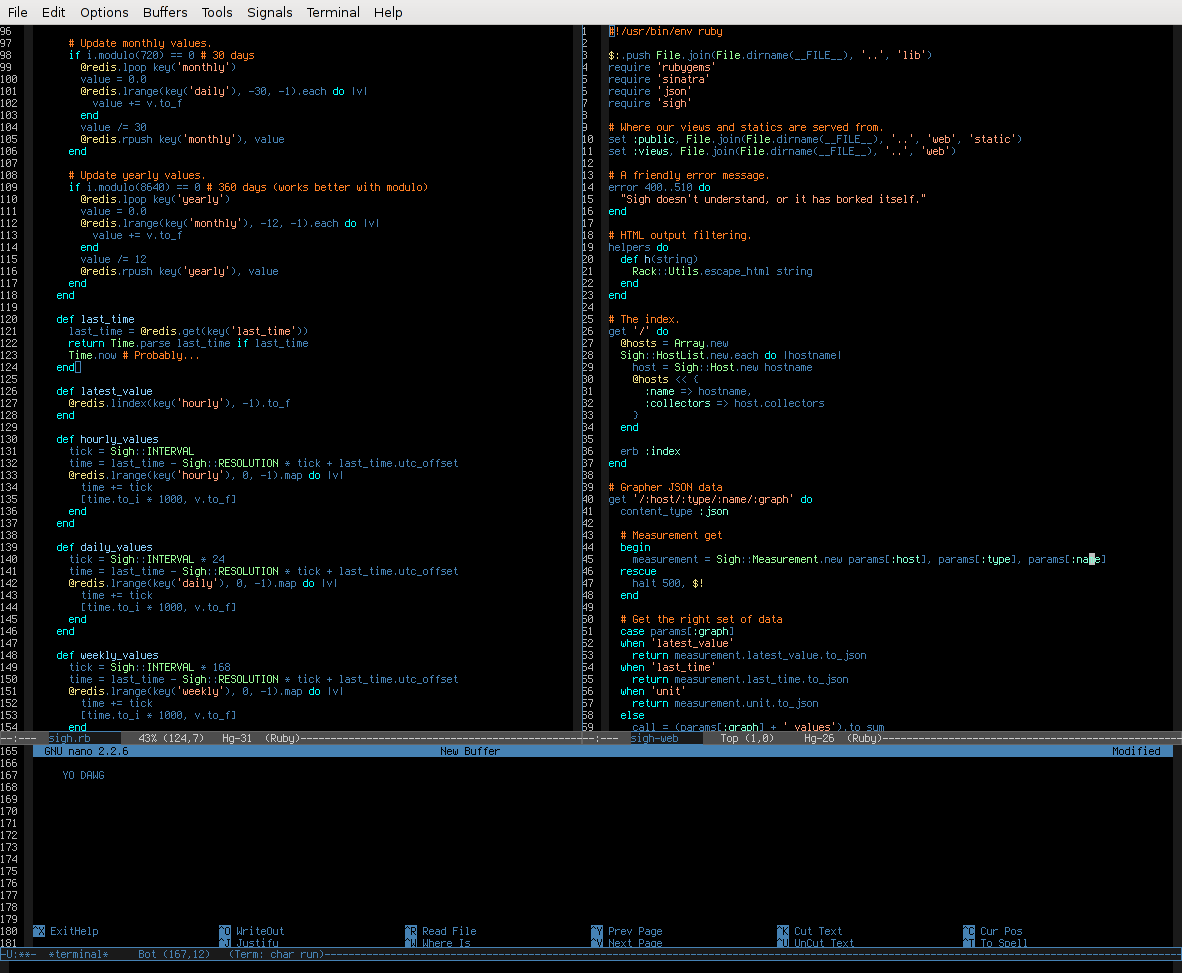Click the ^Y Prev Page shortcut in nano

click(x=627, y=931)
